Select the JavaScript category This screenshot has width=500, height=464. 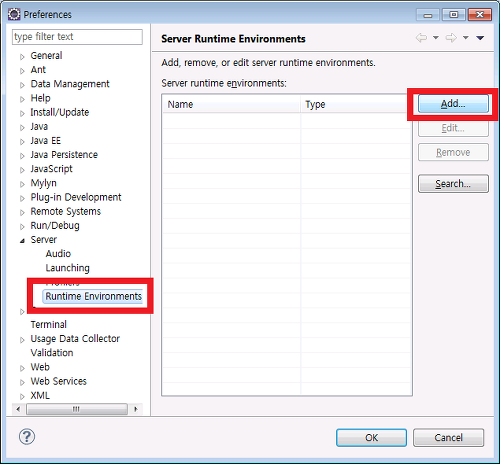click(51, 169)
